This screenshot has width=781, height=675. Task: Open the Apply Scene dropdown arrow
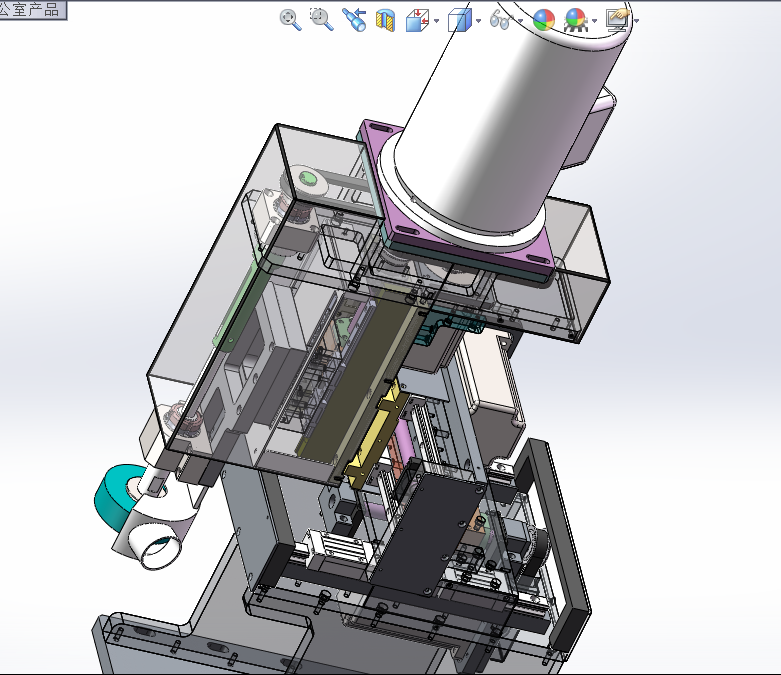coord(595,21)
